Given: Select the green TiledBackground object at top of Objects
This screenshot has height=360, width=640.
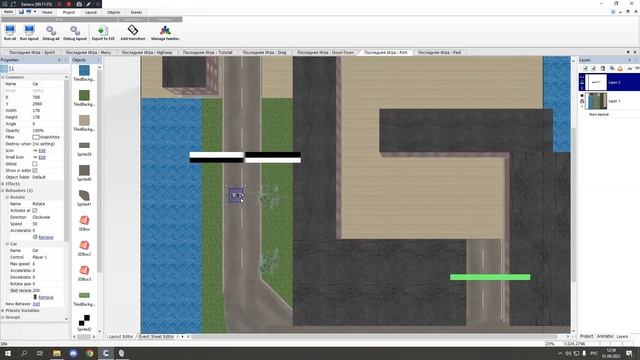Looking at the screenshot, I should pos(84,96).
